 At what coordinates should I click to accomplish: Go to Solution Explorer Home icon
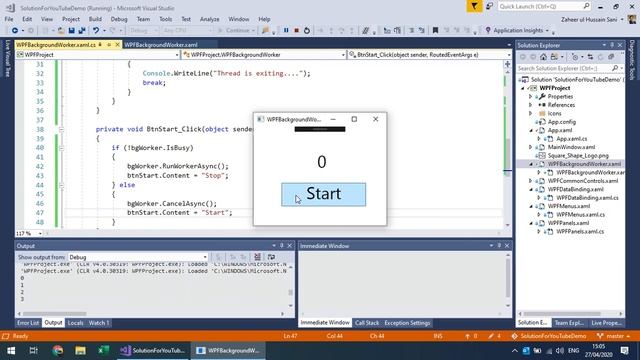543,57
